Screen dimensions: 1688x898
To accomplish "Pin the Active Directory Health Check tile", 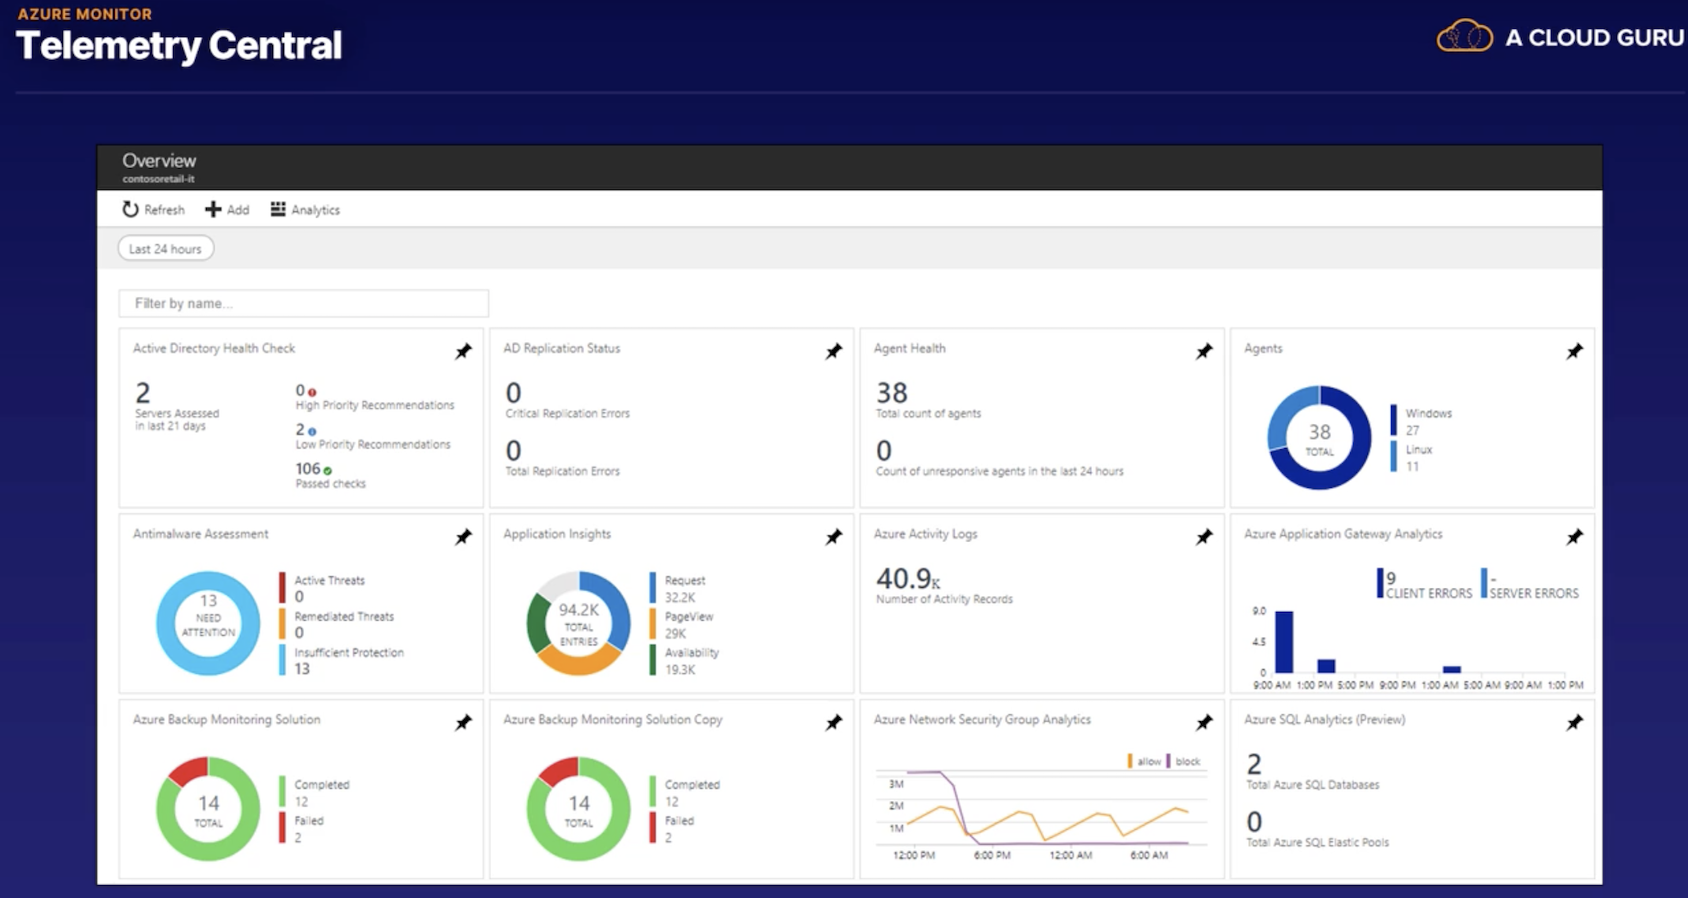I will (x=463, y=351).
